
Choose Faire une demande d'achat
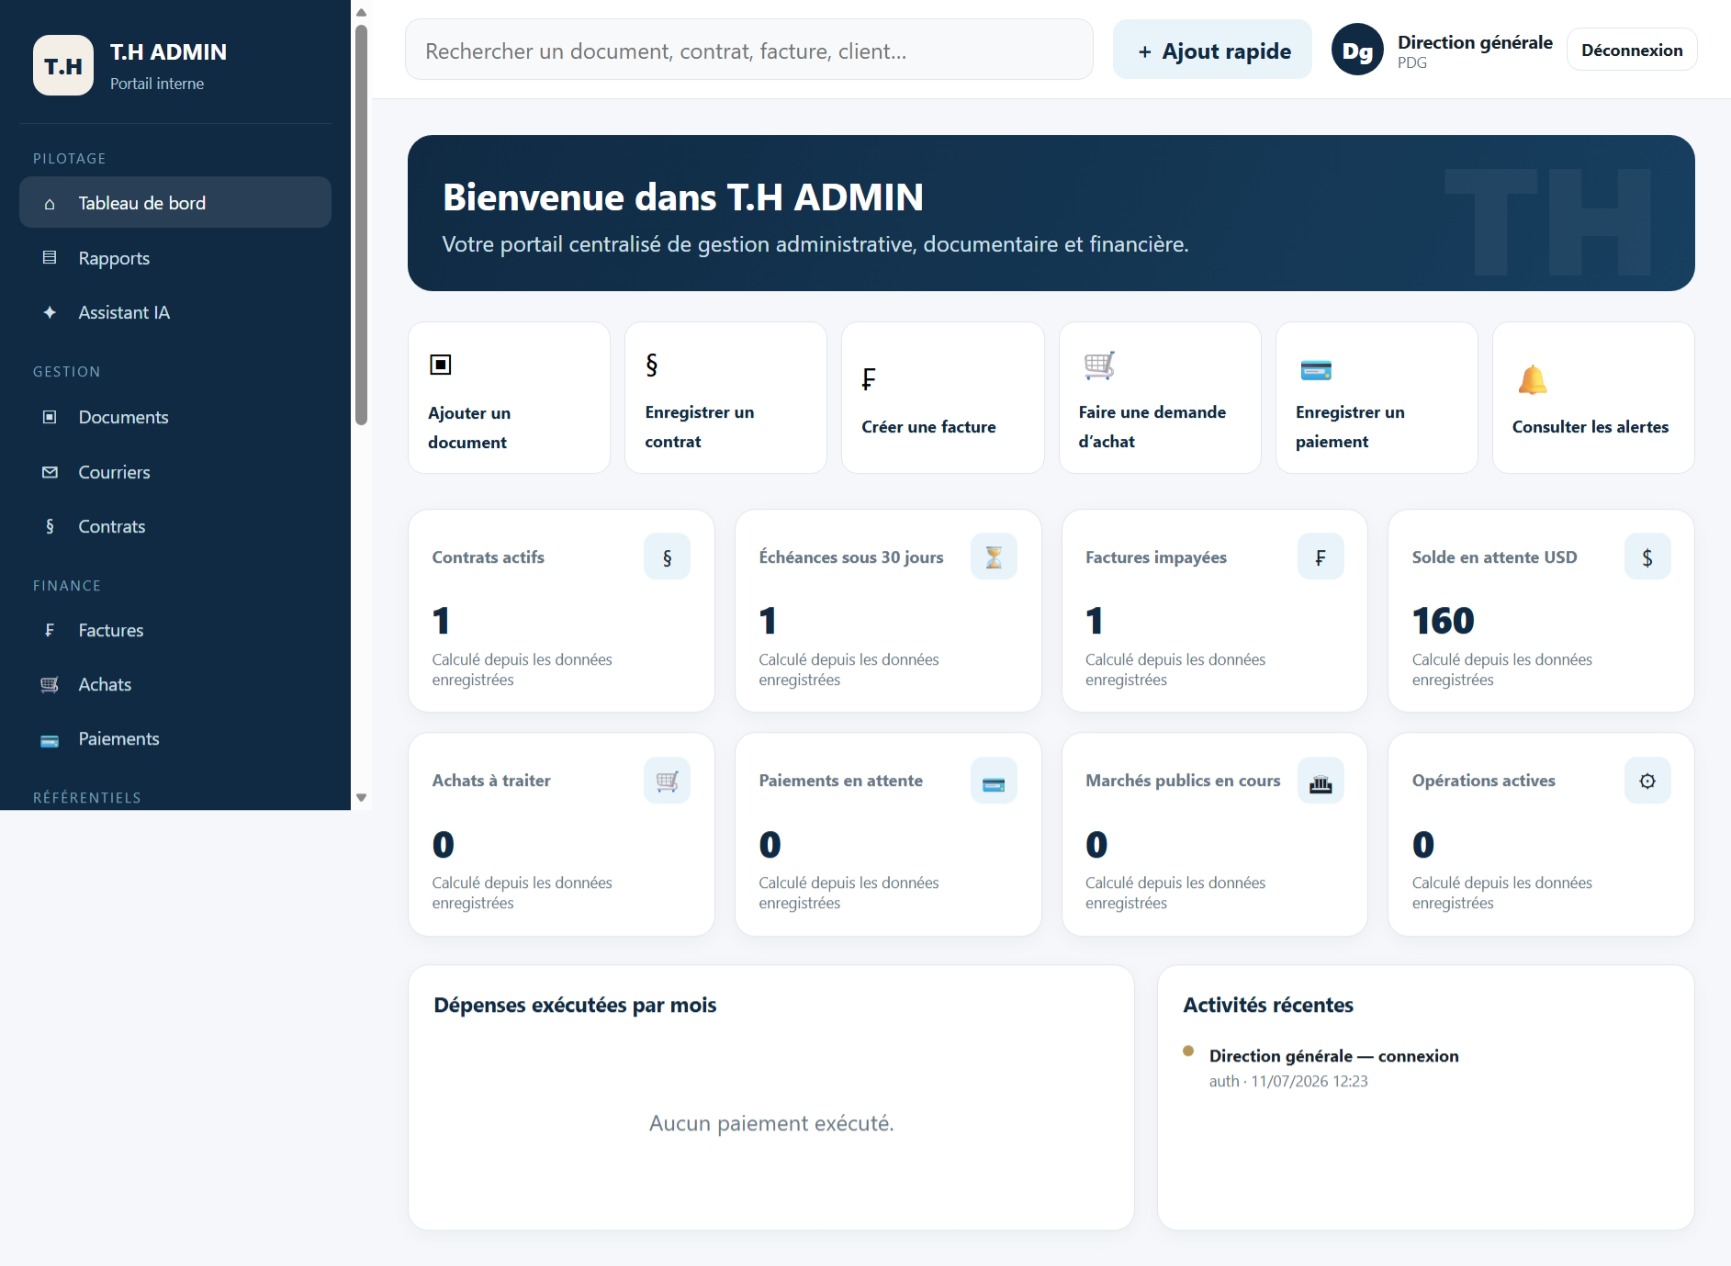pos(1160,398)
